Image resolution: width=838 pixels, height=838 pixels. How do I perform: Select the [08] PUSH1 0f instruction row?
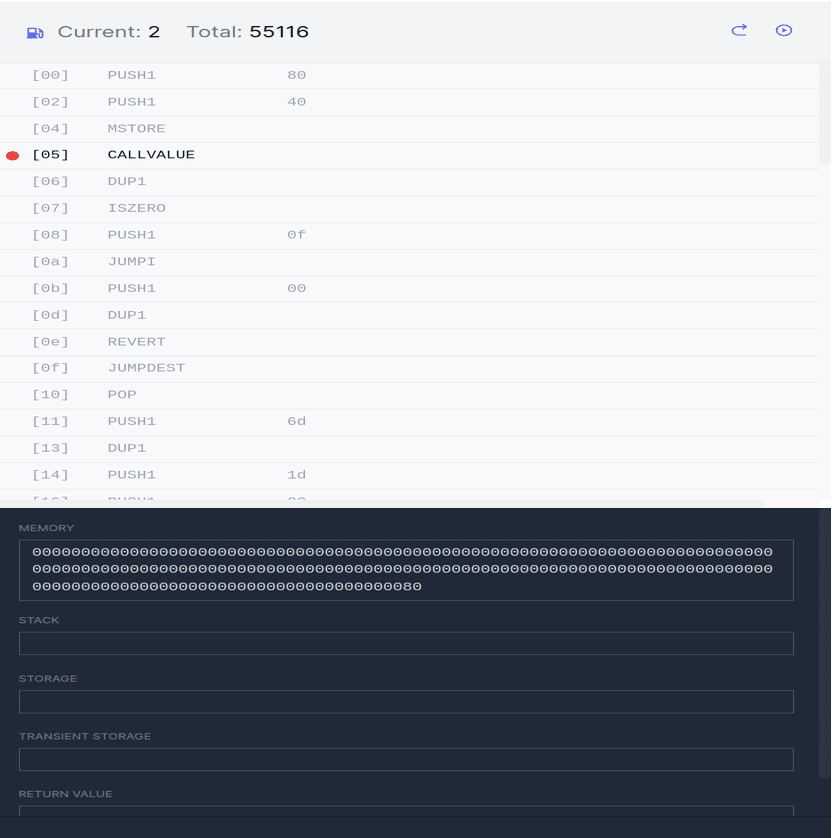pos(409,236)
